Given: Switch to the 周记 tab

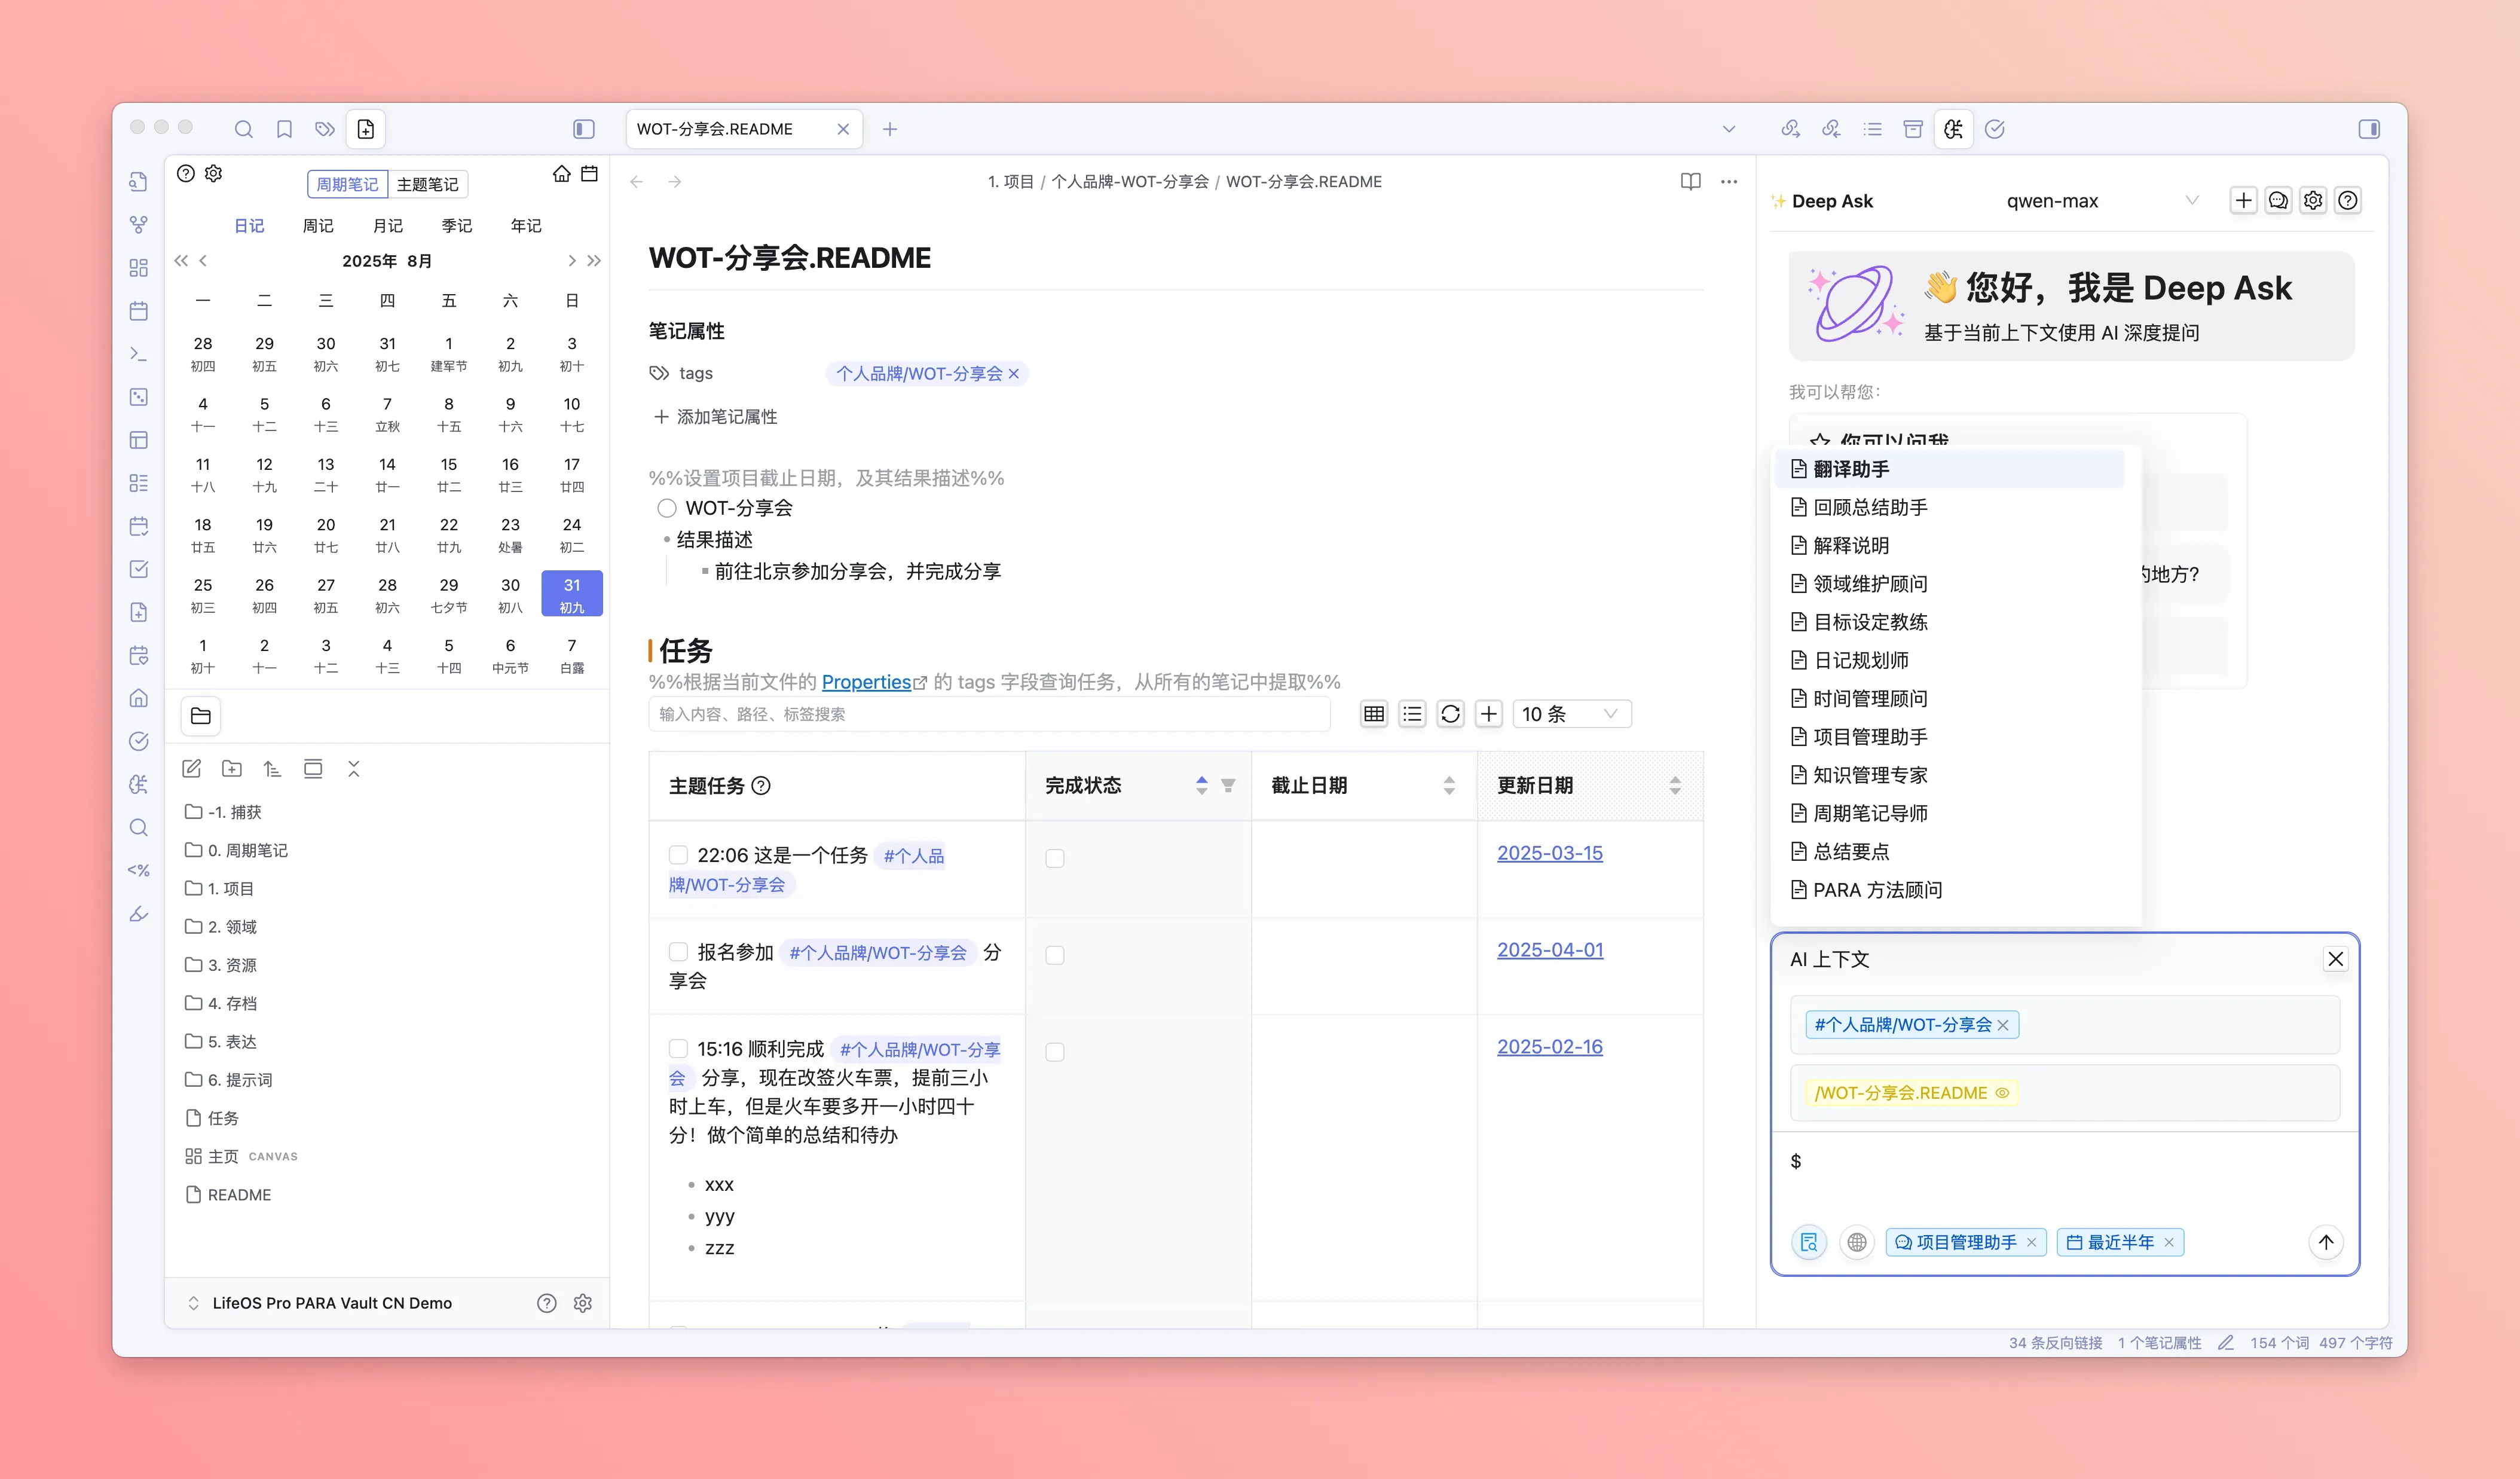Looking at the screenshot, I should coord(318,226).
